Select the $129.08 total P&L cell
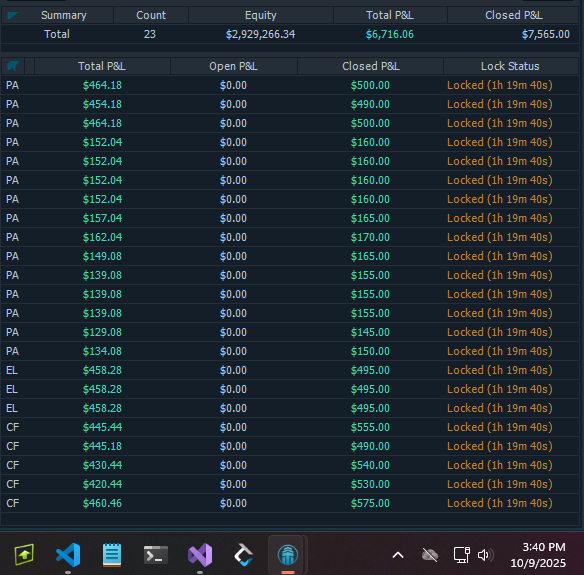 point(102,332)
